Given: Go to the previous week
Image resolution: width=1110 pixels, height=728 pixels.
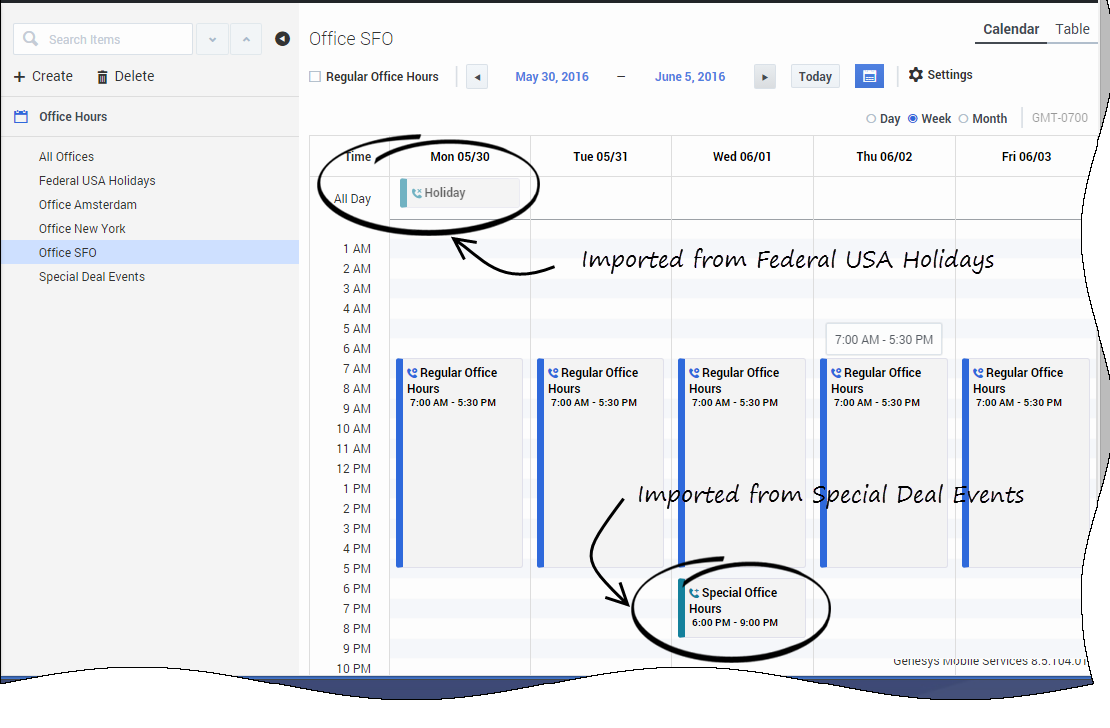Looking at the screenshot, I should (x=477, y=76).
